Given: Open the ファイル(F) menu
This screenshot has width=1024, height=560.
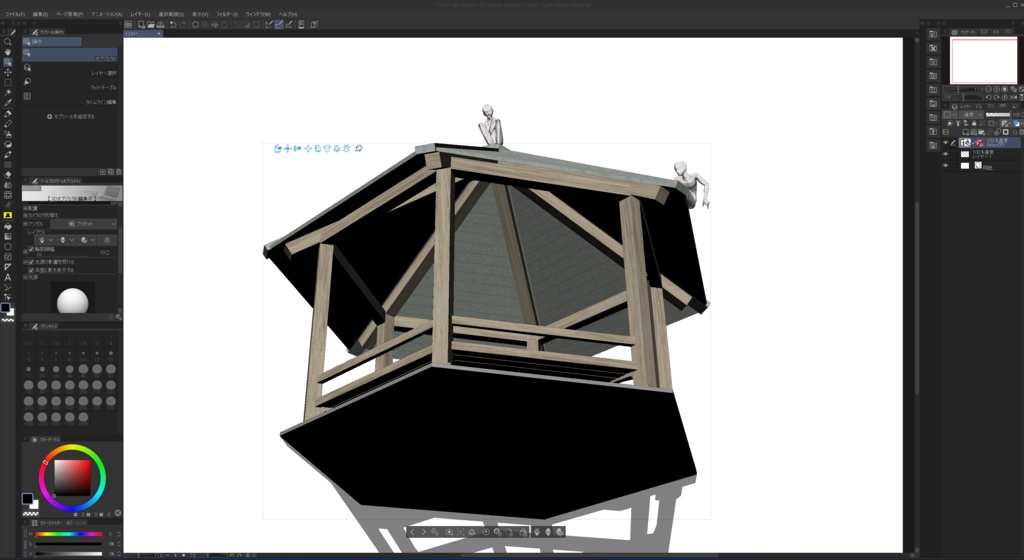Looking at the screenshot, I should [x=15, y=14].
